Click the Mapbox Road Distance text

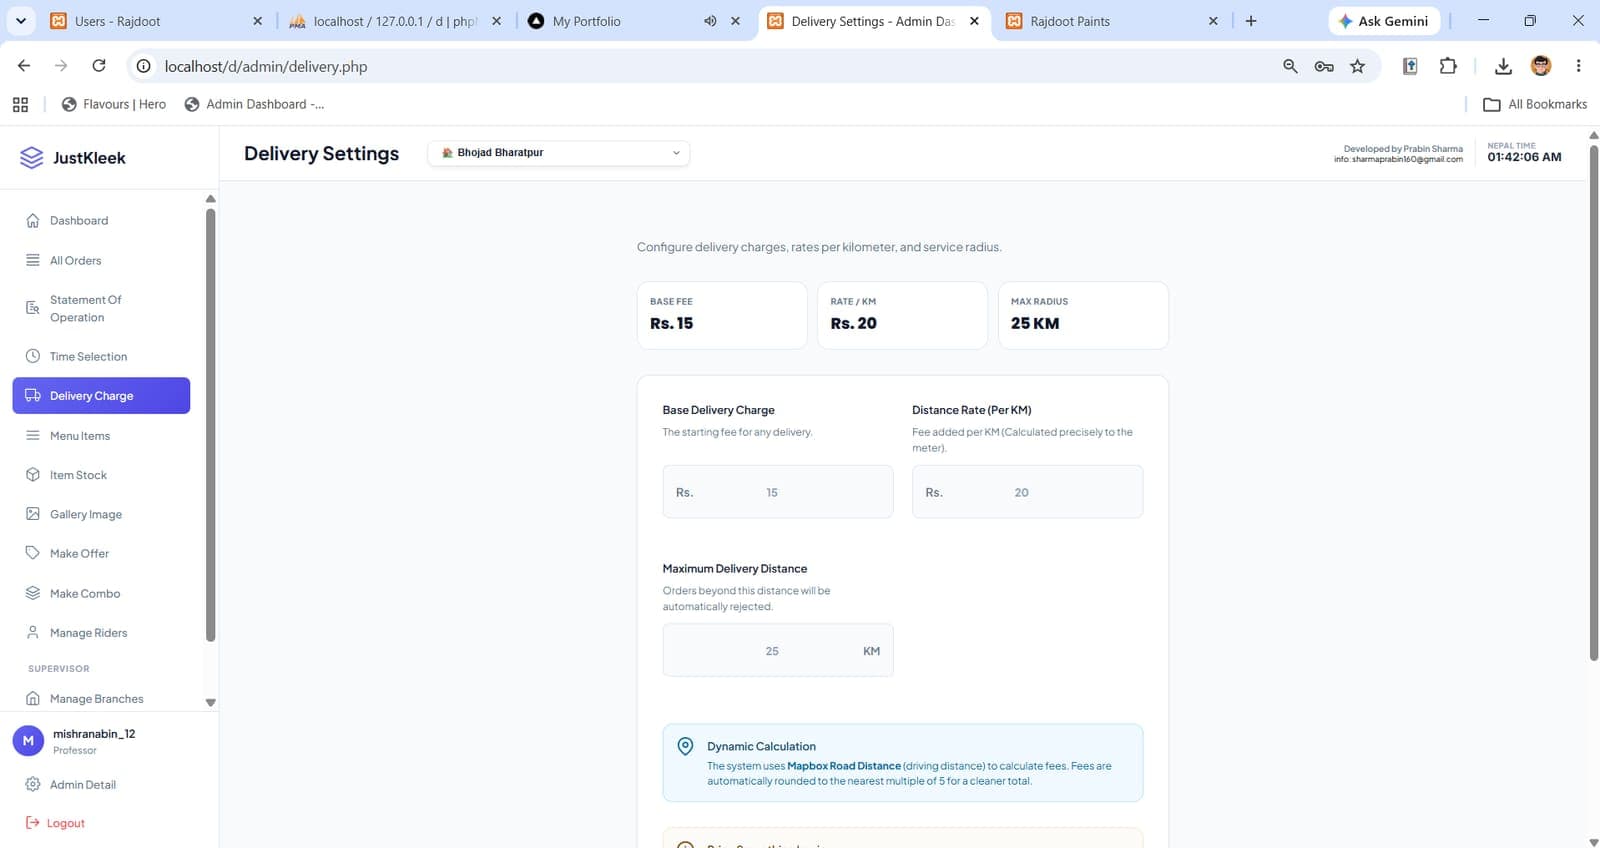coord(844,766)
